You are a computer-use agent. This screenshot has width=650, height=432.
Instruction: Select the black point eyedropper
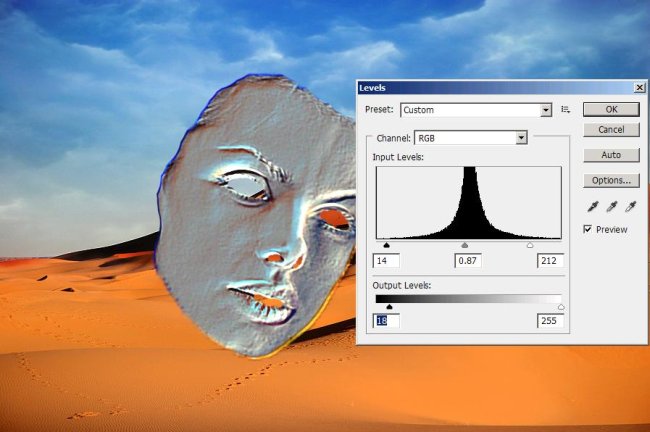[591, 206]
